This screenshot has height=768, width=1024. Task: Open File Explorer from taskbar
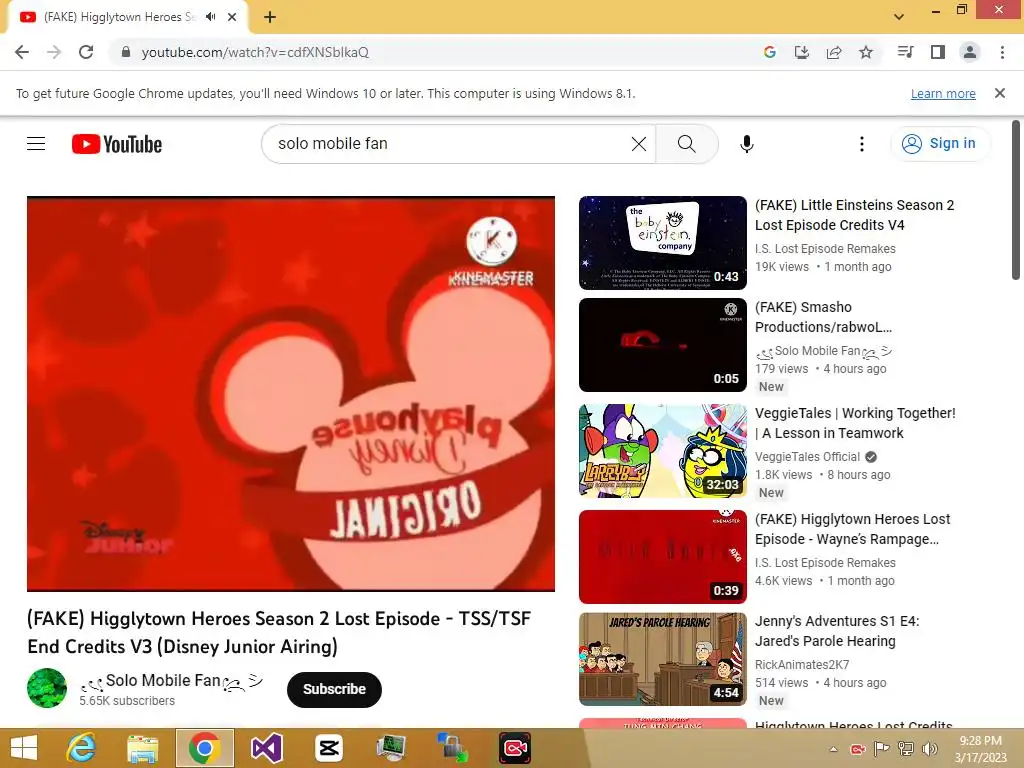[x=142, y=748]
